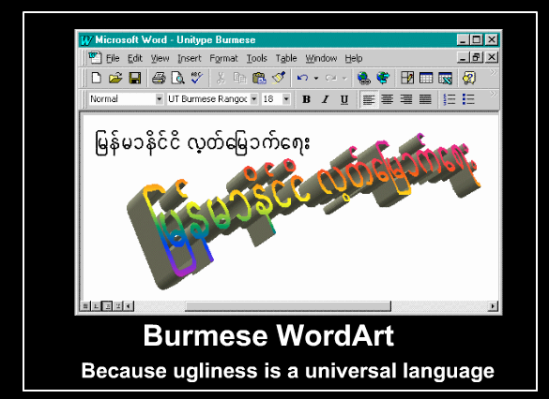Open the Table menu

click(x=286, y=58)
